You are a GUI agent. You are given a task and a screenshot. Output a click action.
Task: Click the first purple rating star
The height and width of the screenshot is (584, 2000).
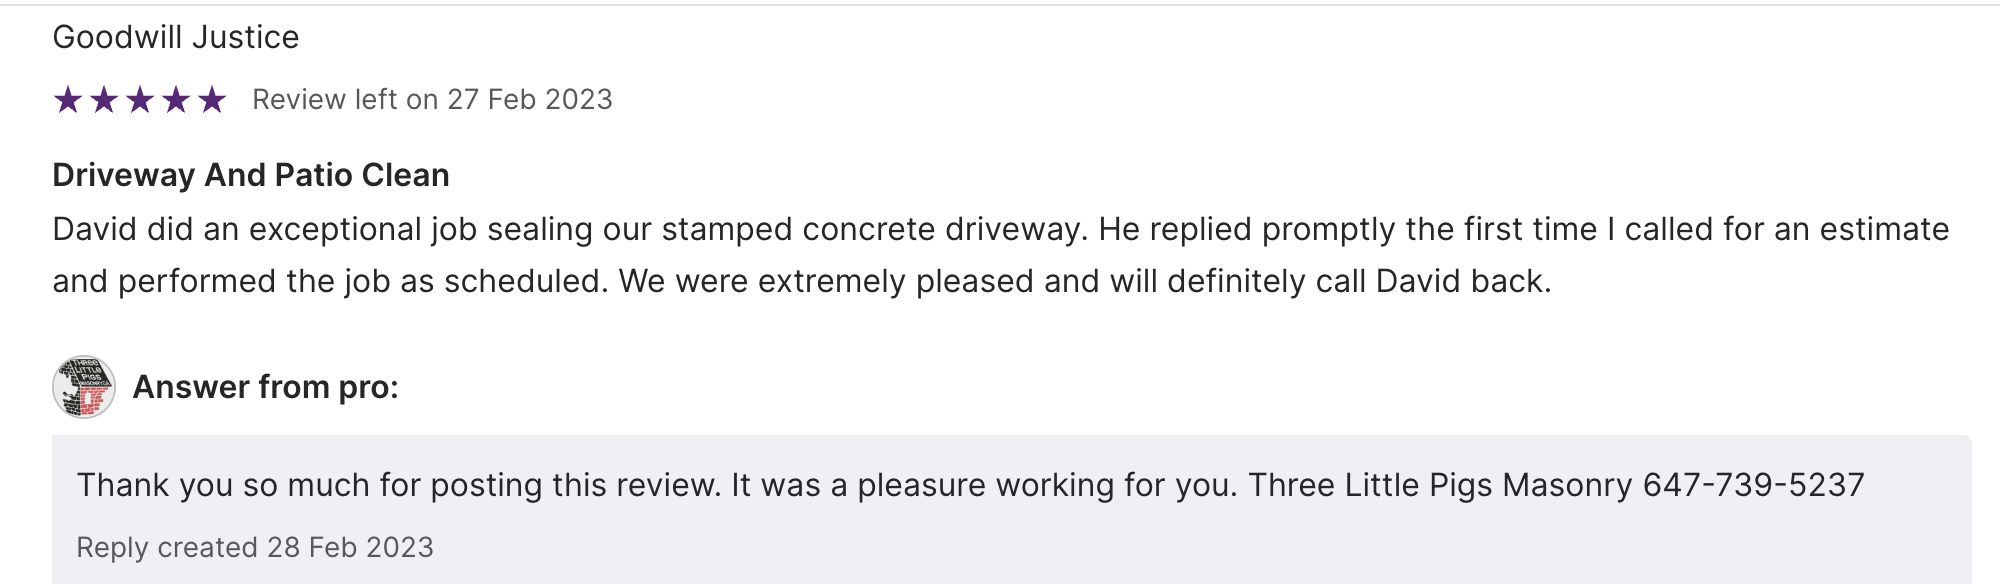68,100
